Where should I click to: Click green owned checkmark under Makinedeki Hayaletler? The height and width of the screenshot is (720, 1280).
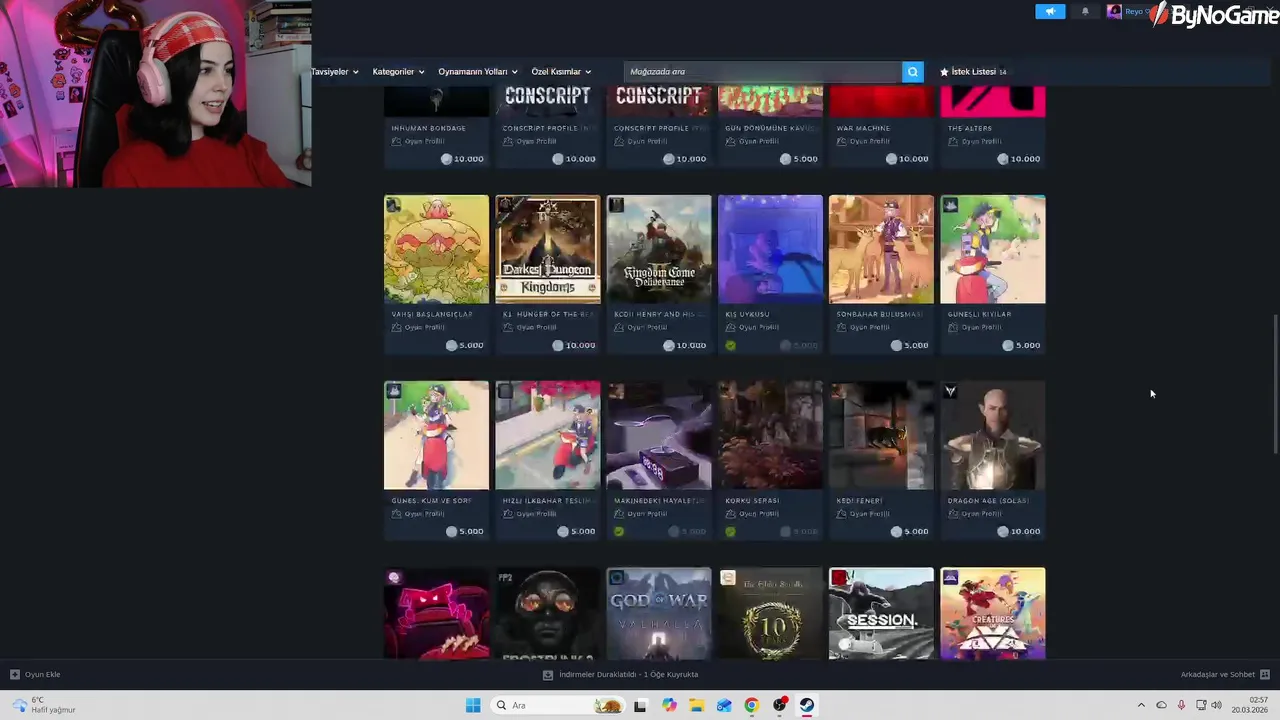coord(619,532)
